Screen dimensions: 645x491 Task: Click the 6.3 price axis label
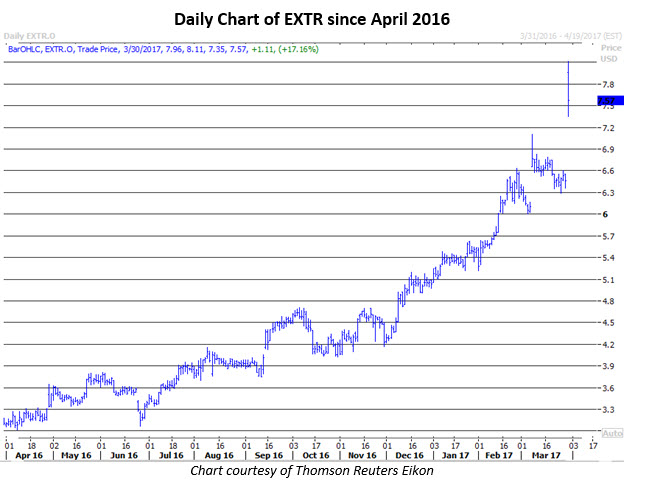608,193
